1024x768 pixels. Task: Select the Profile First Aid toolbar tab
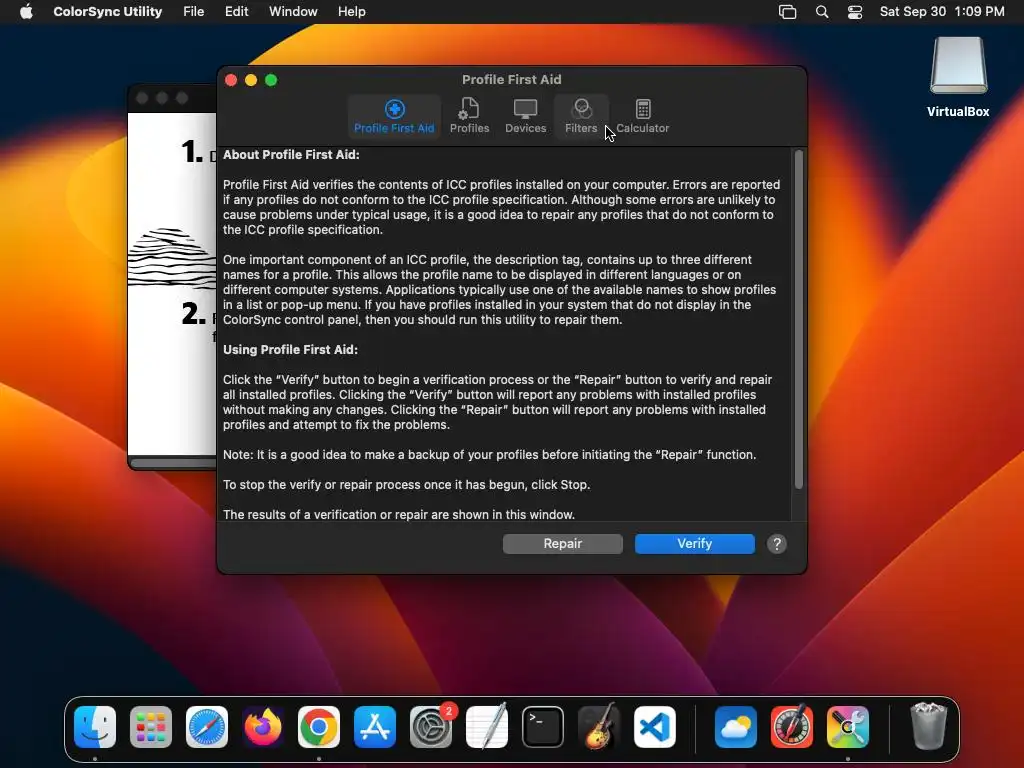(x=394, y=116)
